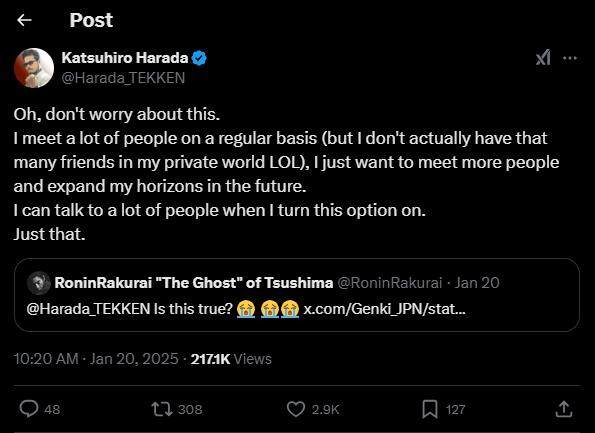Click the blue verified badge
The width and height of the screenshot is (595, 433).
pyautogui.click(x=199, y=58)
